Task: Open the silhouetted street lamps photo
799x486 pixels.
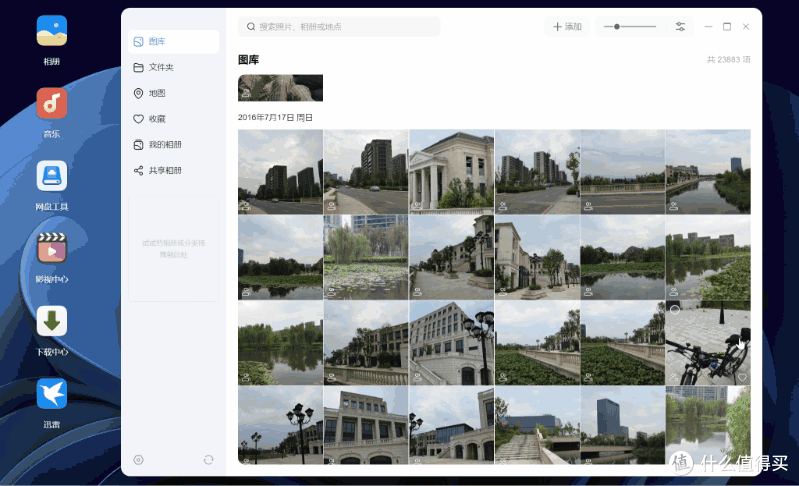Action: (280, 425)
